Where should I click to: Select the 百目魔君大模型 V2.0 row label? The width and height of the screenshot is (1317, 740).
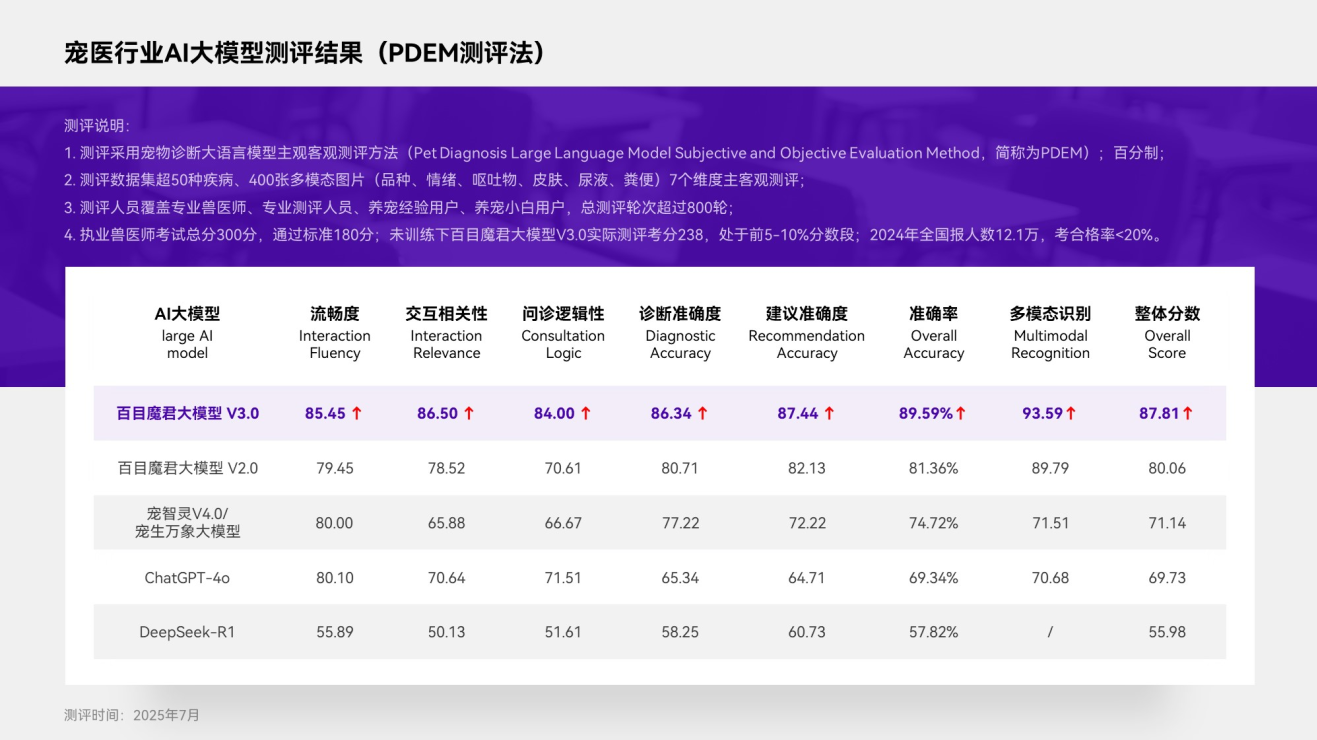[x=187, y=468]
